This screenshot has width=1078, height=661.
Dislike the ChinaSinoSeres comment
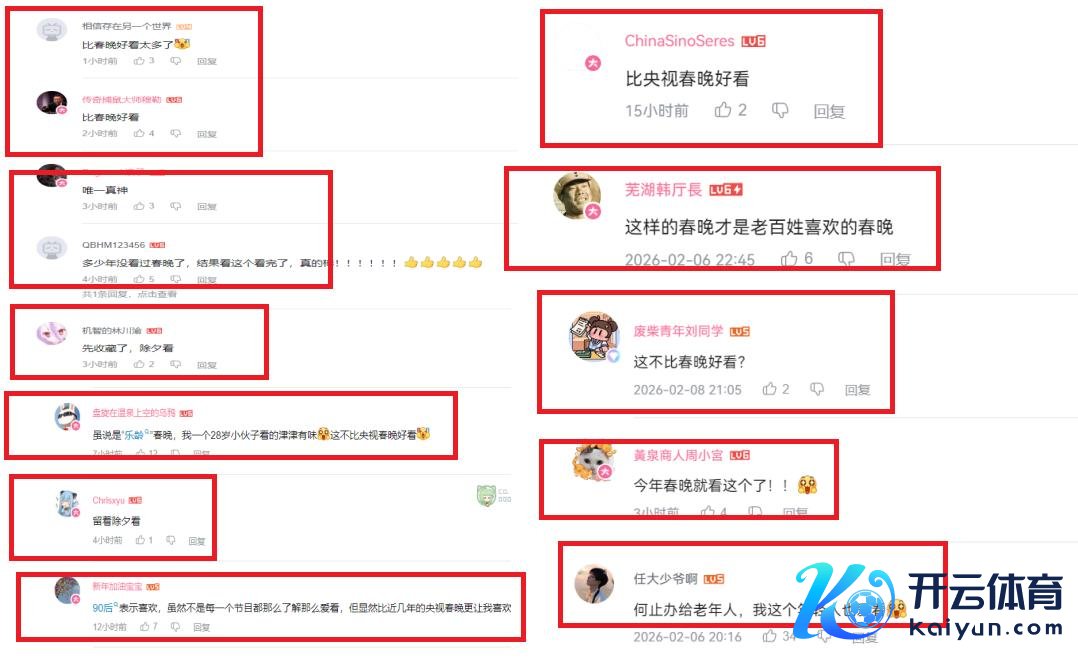coord(780,110)
